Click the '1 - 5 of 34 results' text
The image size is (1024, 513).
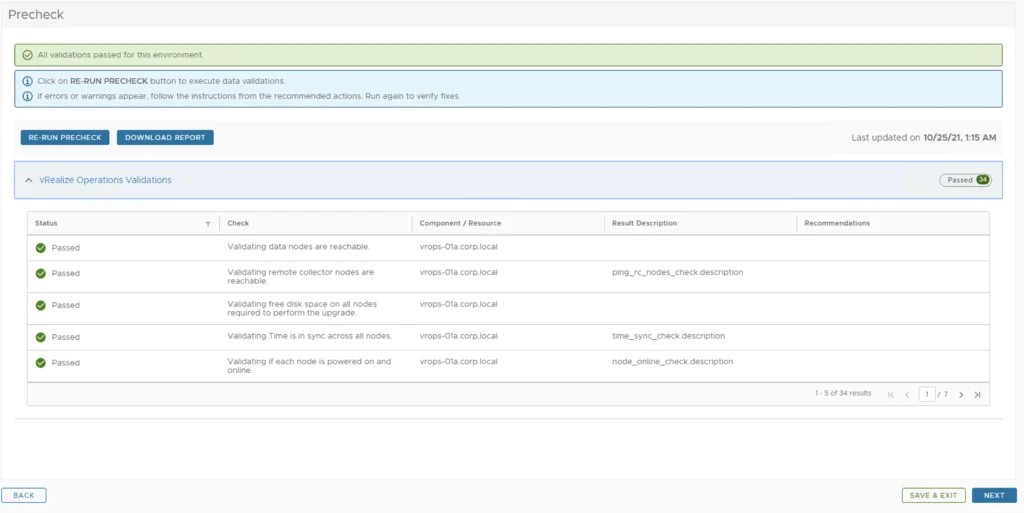(842, 394)
